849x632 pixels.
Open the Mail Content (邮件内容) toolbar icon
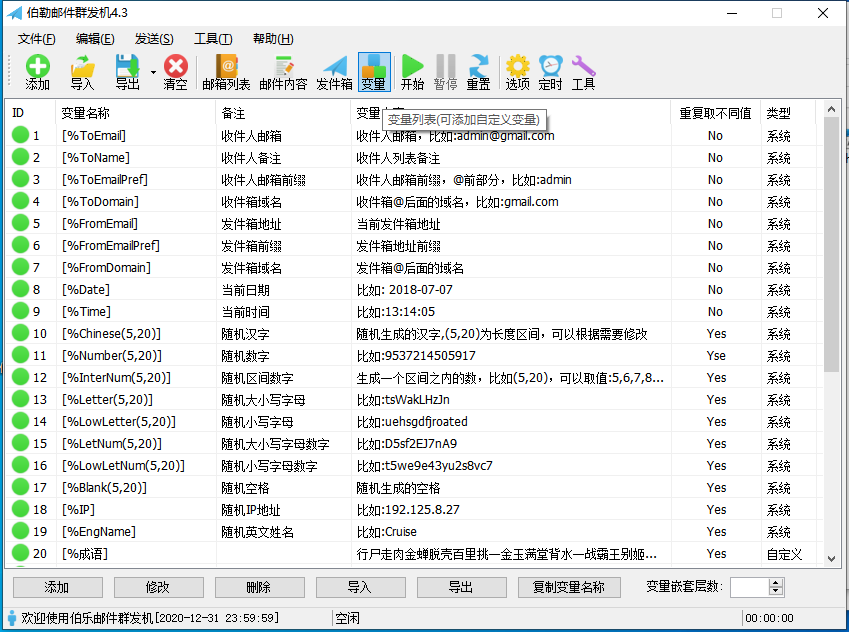click(283, 72)
